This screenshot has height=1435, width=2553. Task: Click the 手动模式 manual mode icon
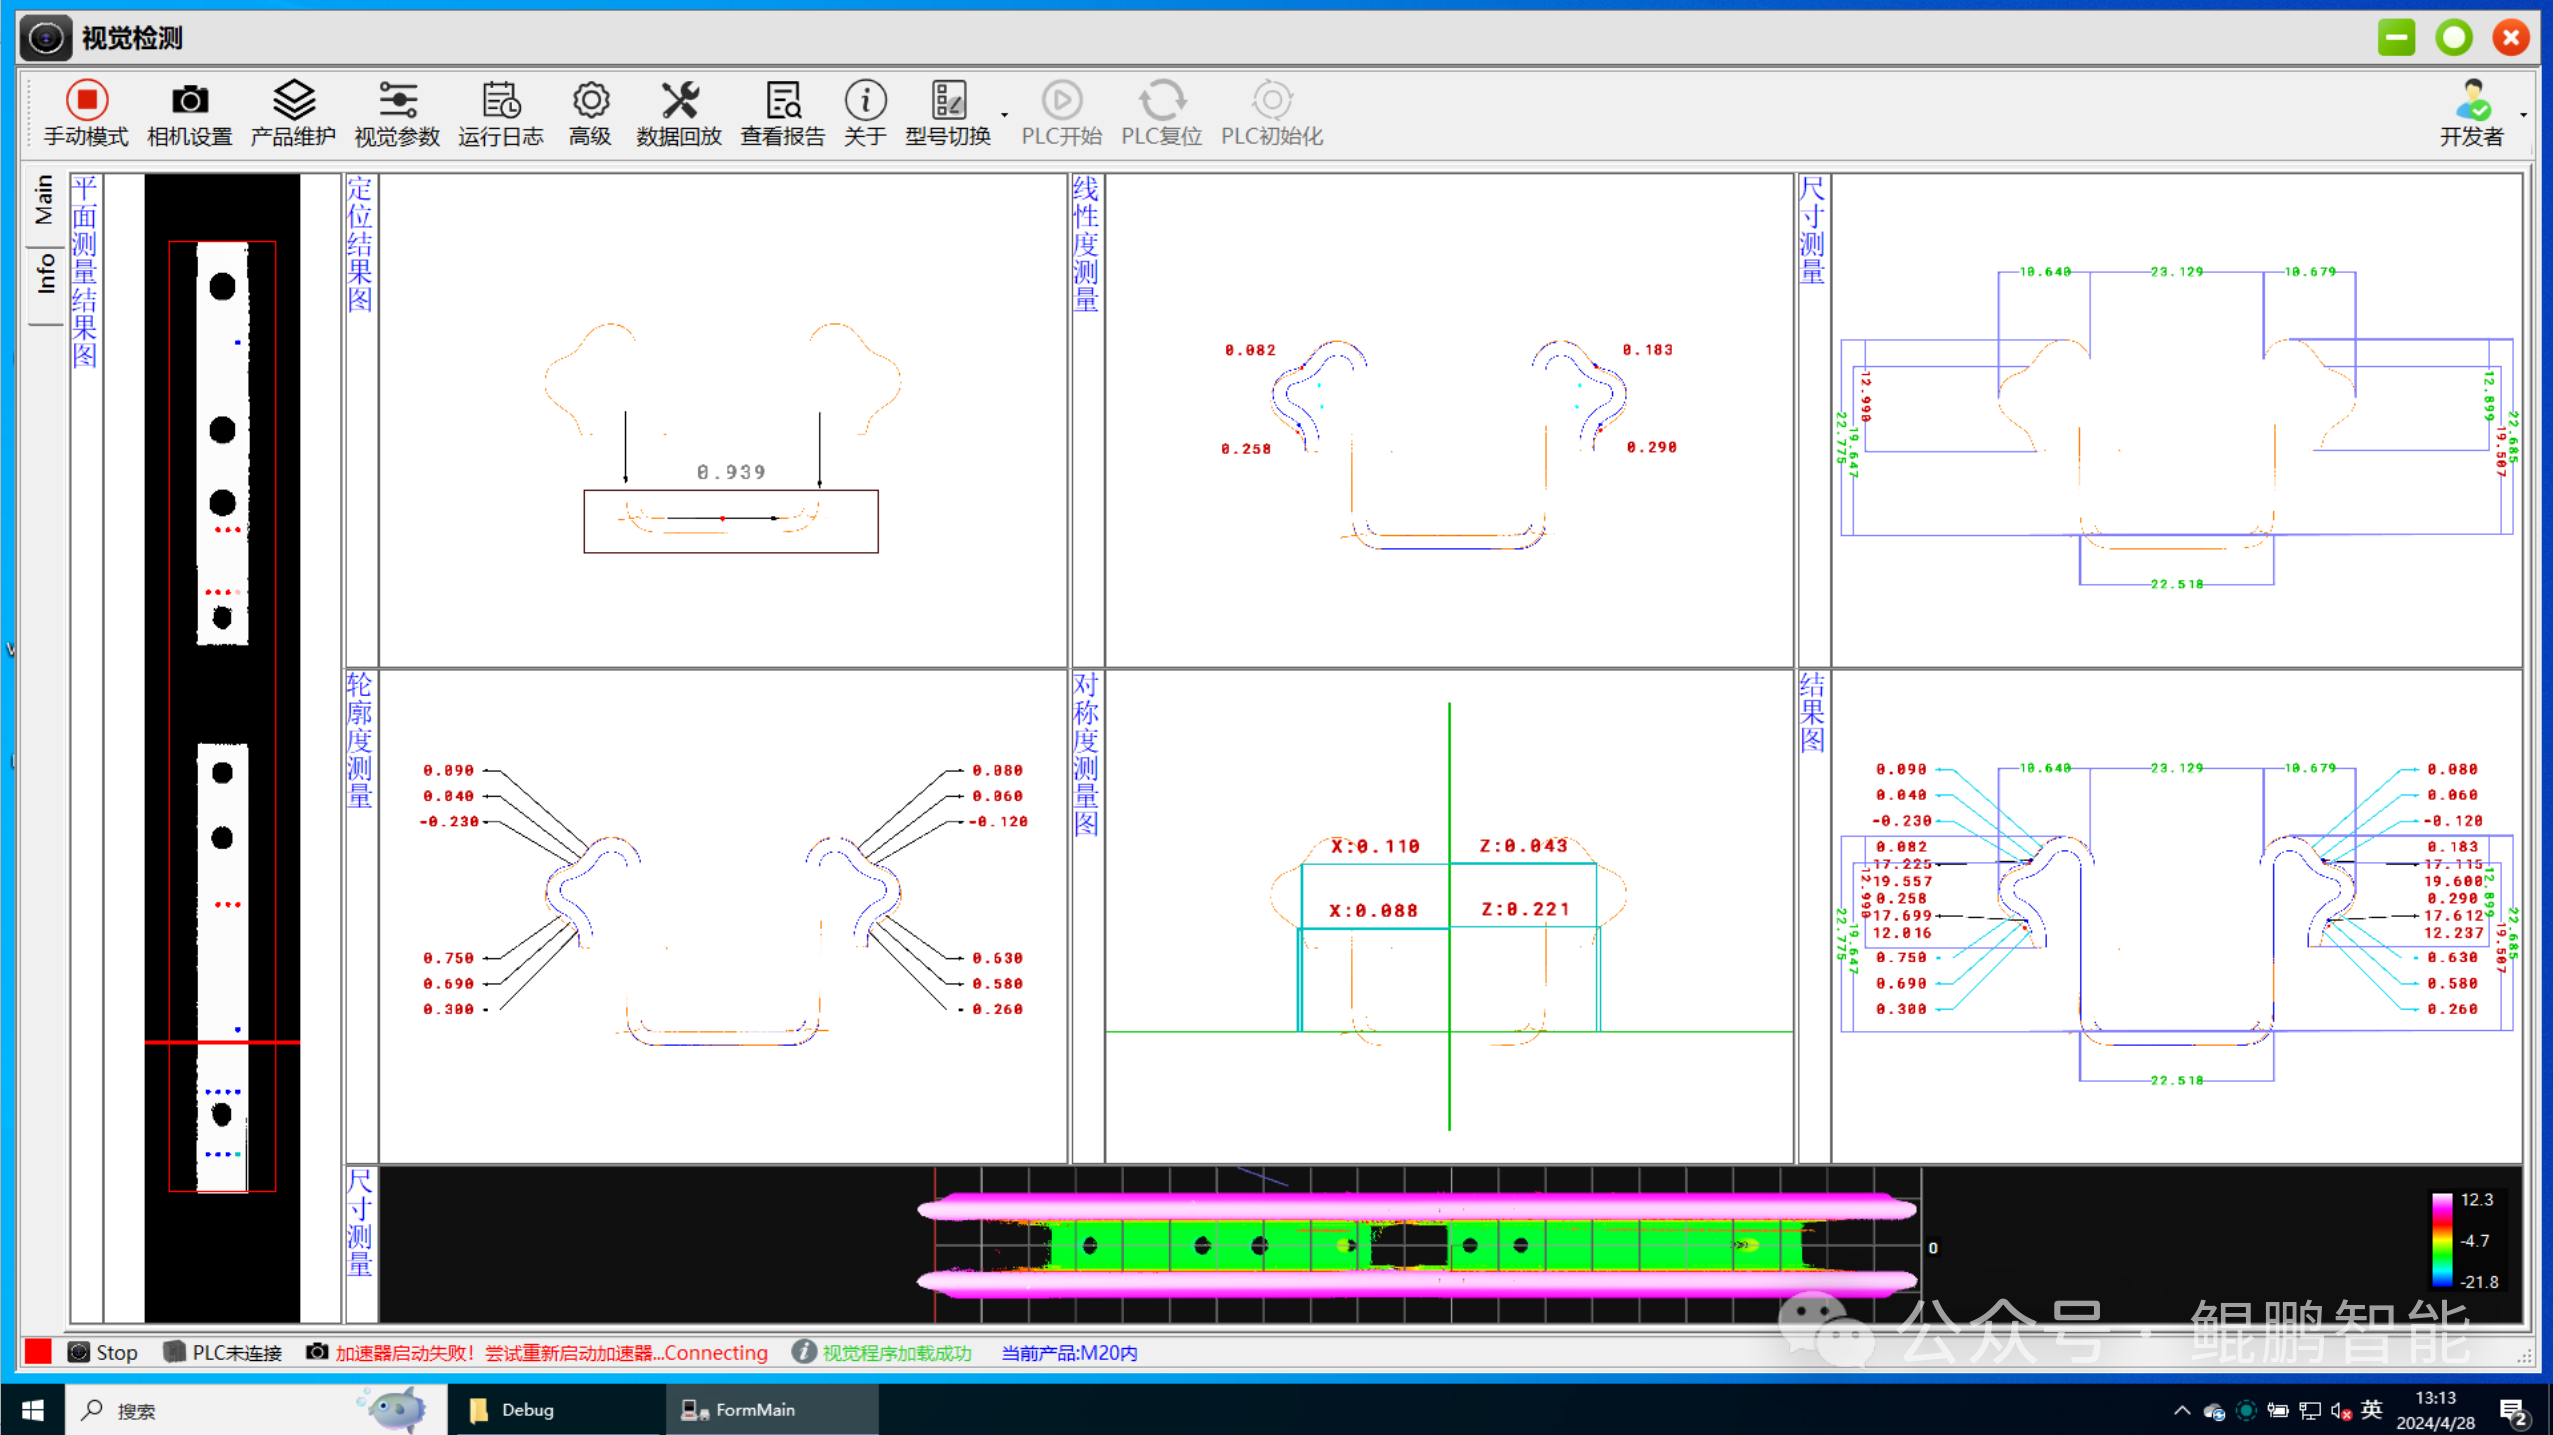[x=86, y=101]
